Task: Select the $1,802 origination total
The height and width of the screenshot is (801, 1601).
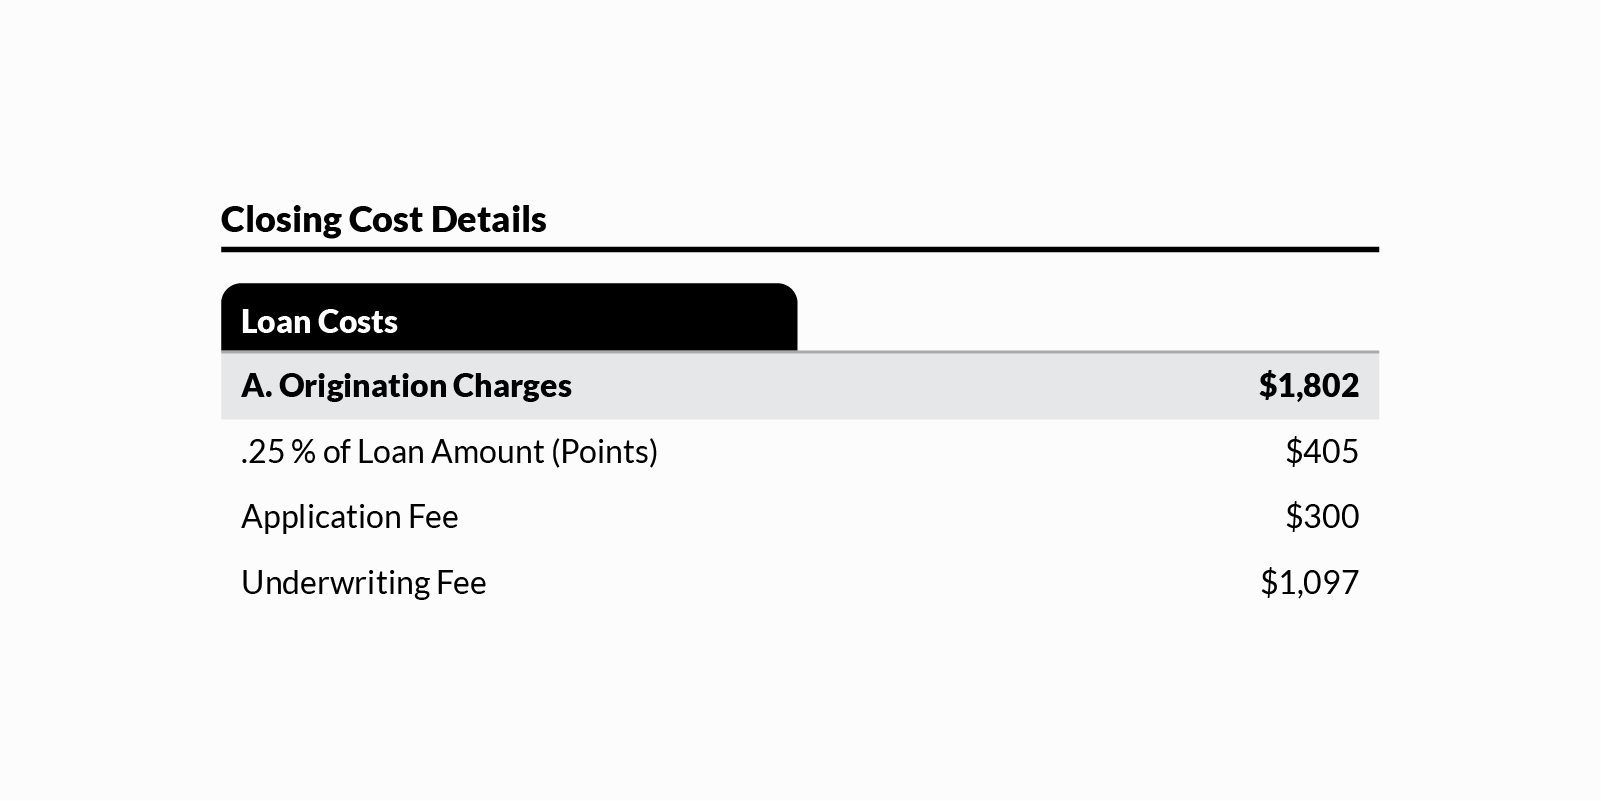Action: pyautogui.click(x=1308, y=385)
